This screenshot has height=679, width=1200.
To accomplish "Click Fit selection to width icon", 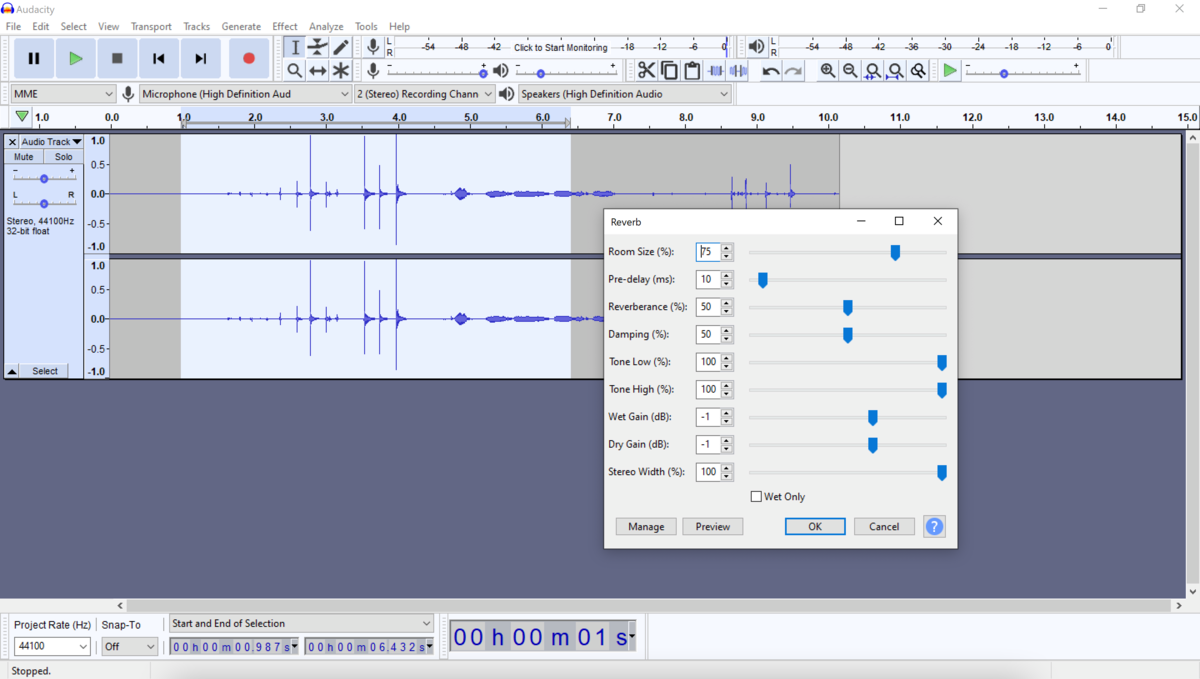I will pos(873,71).
